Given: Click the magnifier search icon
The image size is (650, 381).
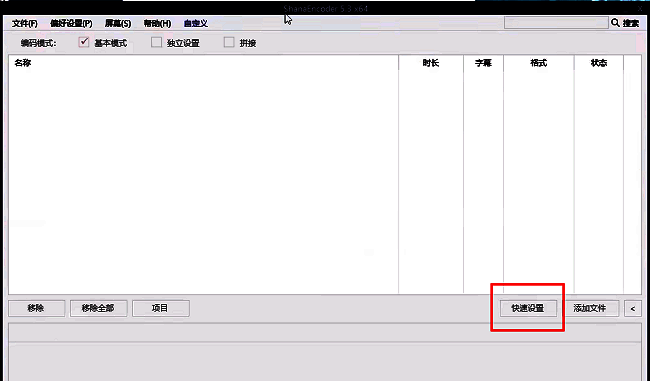Looking at the screenshot, I should 615,23.
